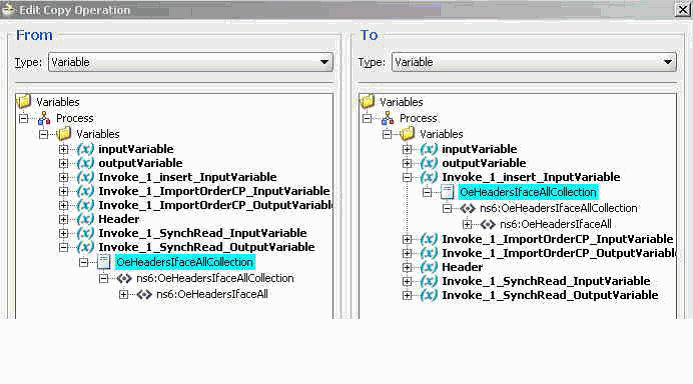The width and height of the screenshot is (693, 384).
Task: Collapse Process node in the To tree
Action: click(x=367, y=118)
